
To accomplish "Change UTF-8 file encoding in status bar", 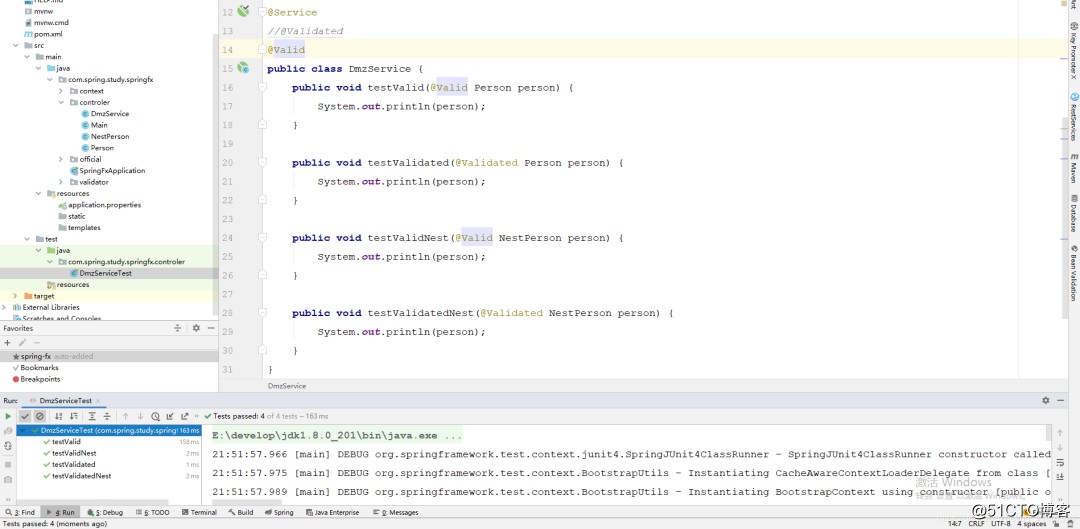I will coord(1001,523).
